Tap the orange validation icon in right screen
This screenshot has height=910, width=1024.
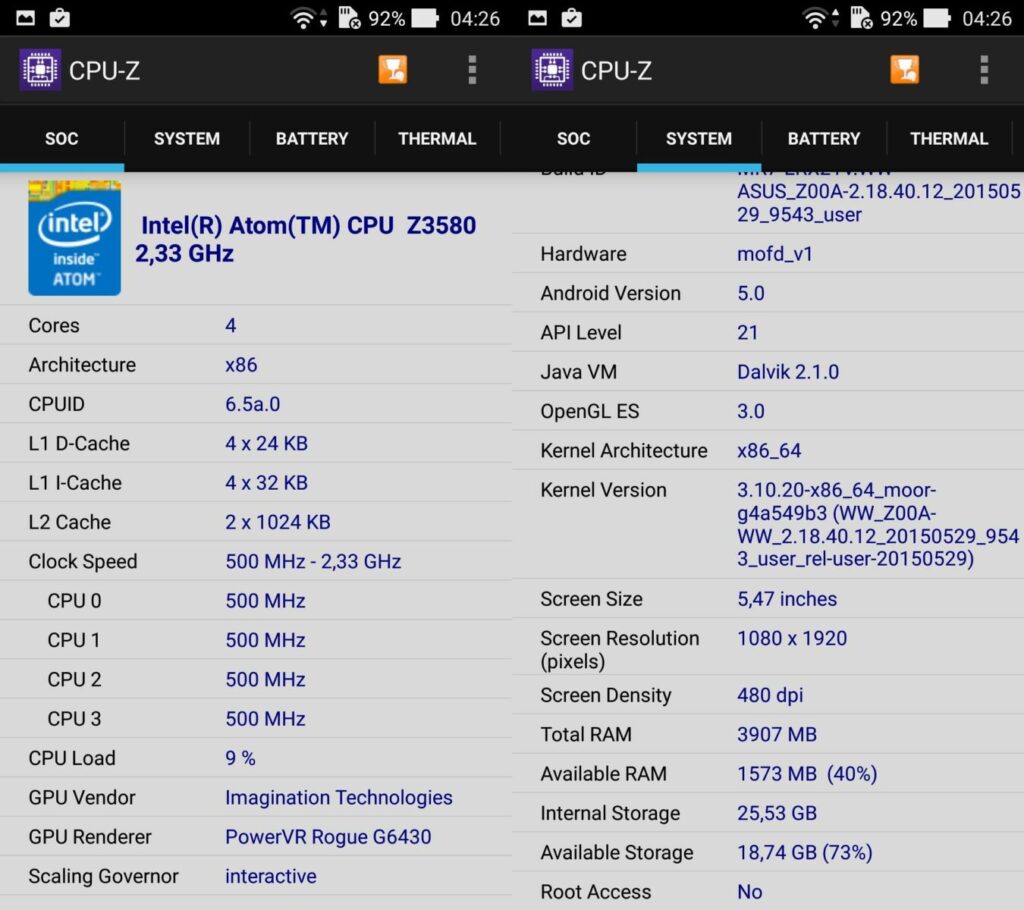905,70
